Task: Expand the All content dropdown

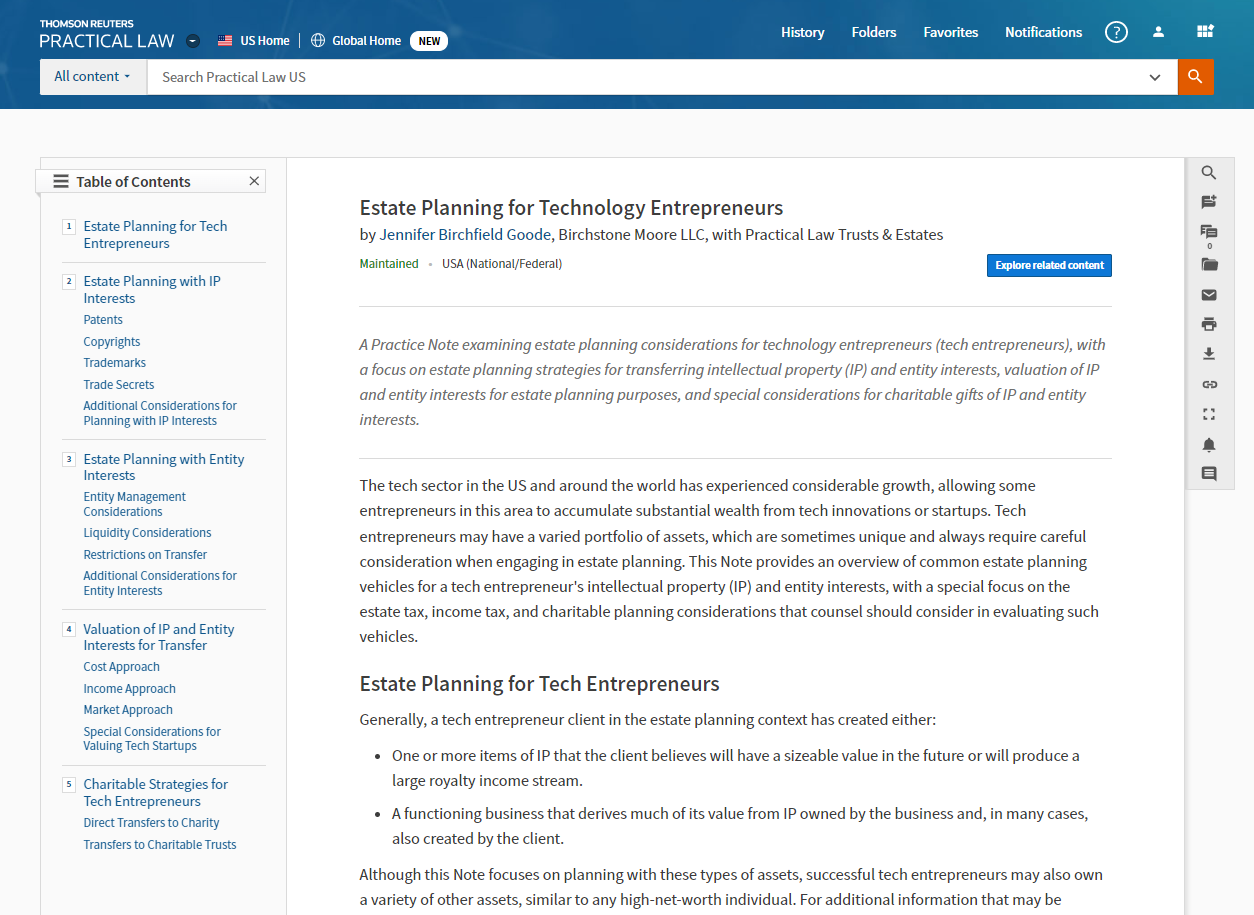Action: coord(92,77)
